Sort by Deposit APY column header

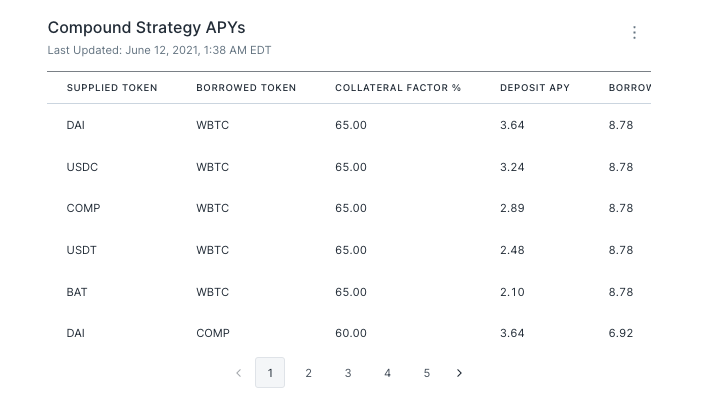pyautogui.click(x=535, y=88)
